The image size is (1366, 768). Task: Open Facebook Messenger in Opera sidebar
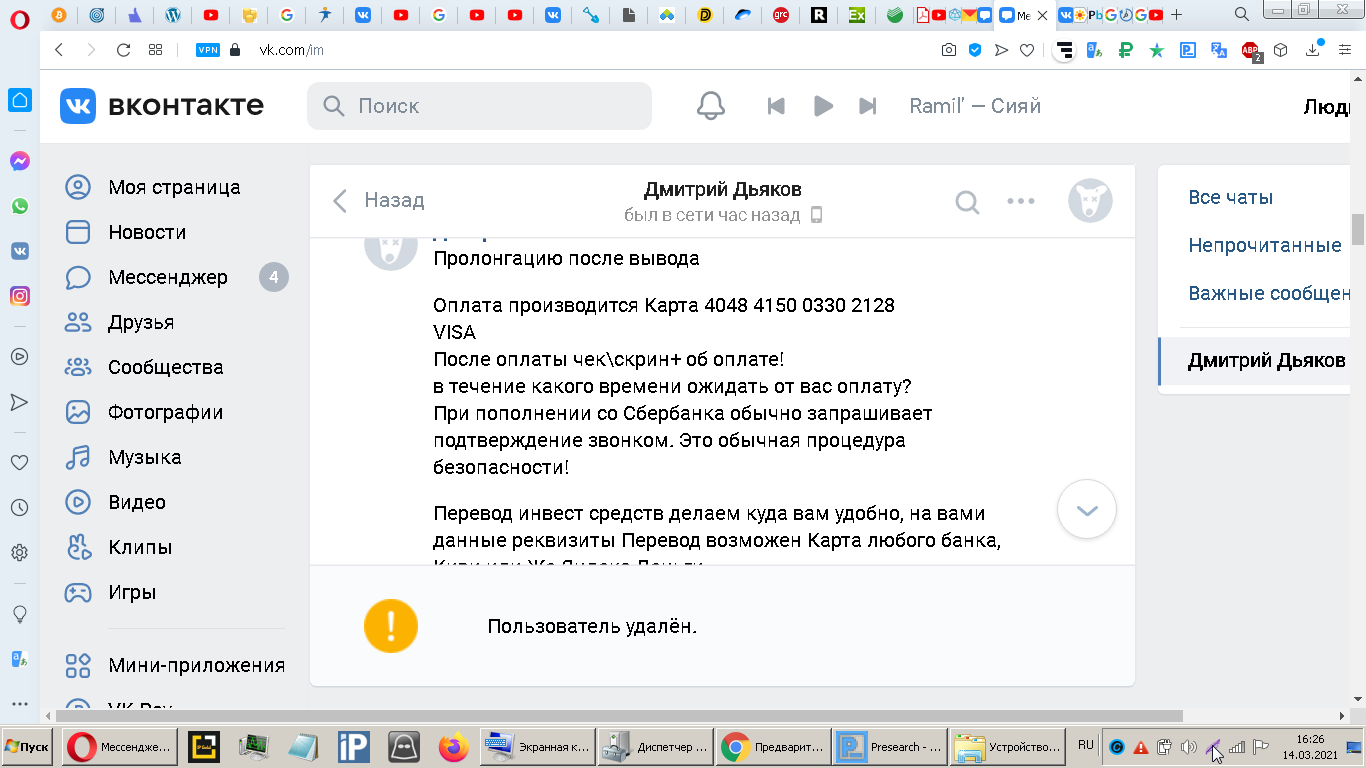19,161
